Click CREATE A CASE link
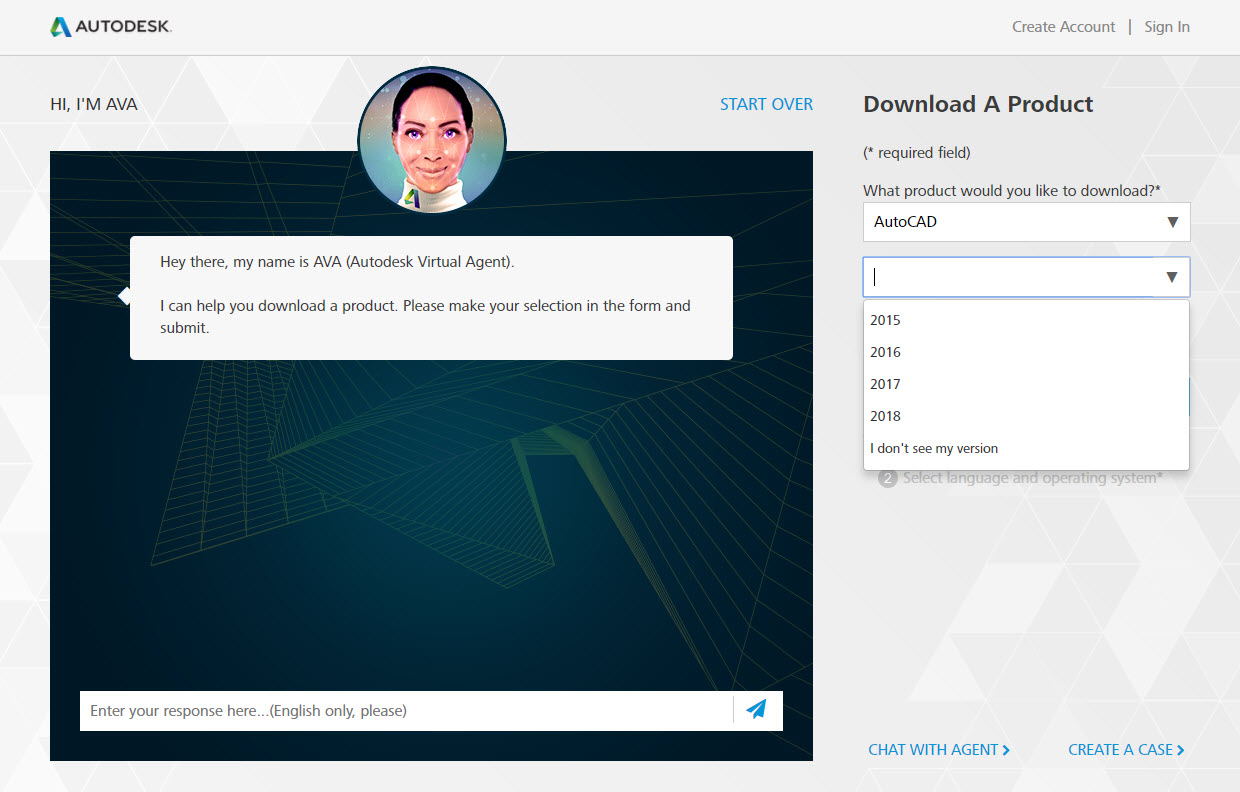This screenshot has width=1240, height=792. point(1126,749)
